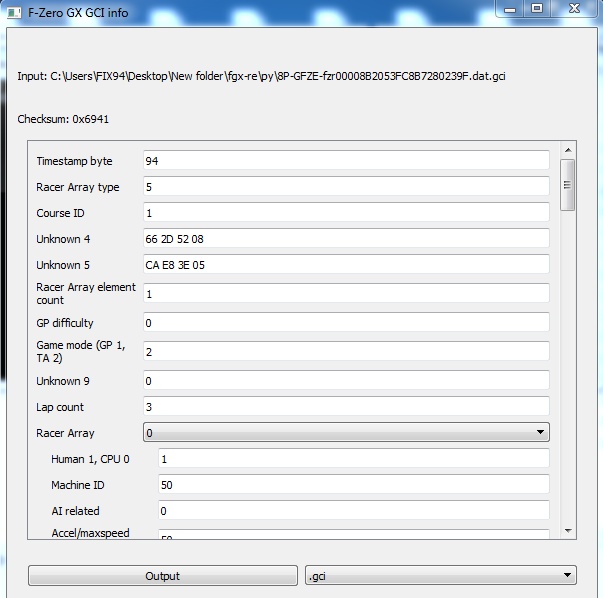Click the Accel/maxspeed label

click(x=90, y=533)
